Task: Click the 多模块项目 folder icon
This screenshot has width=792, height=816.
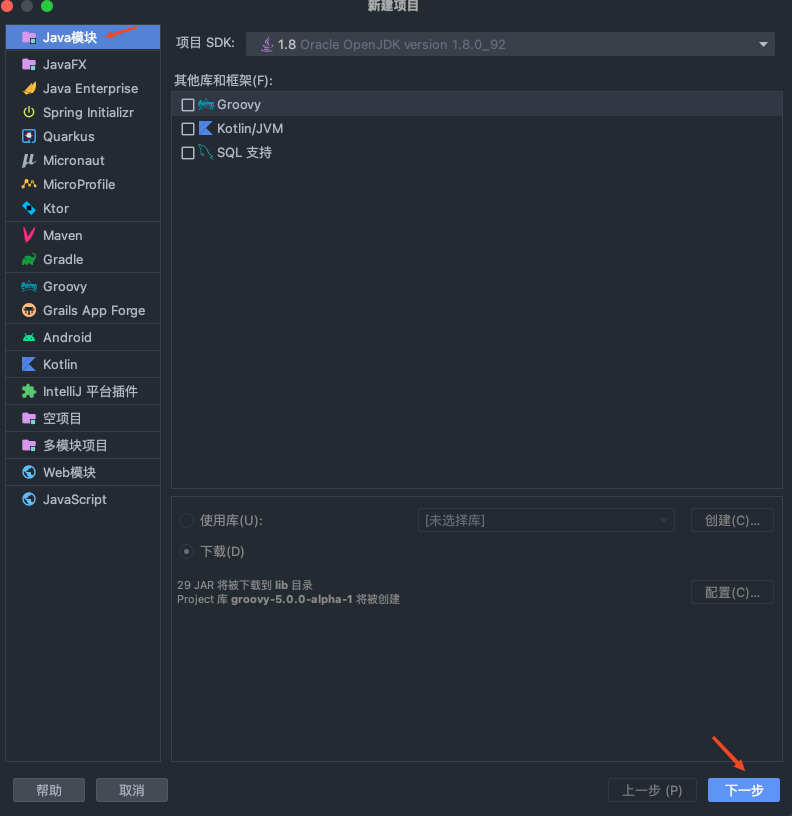Action: (x=29, y=445)
